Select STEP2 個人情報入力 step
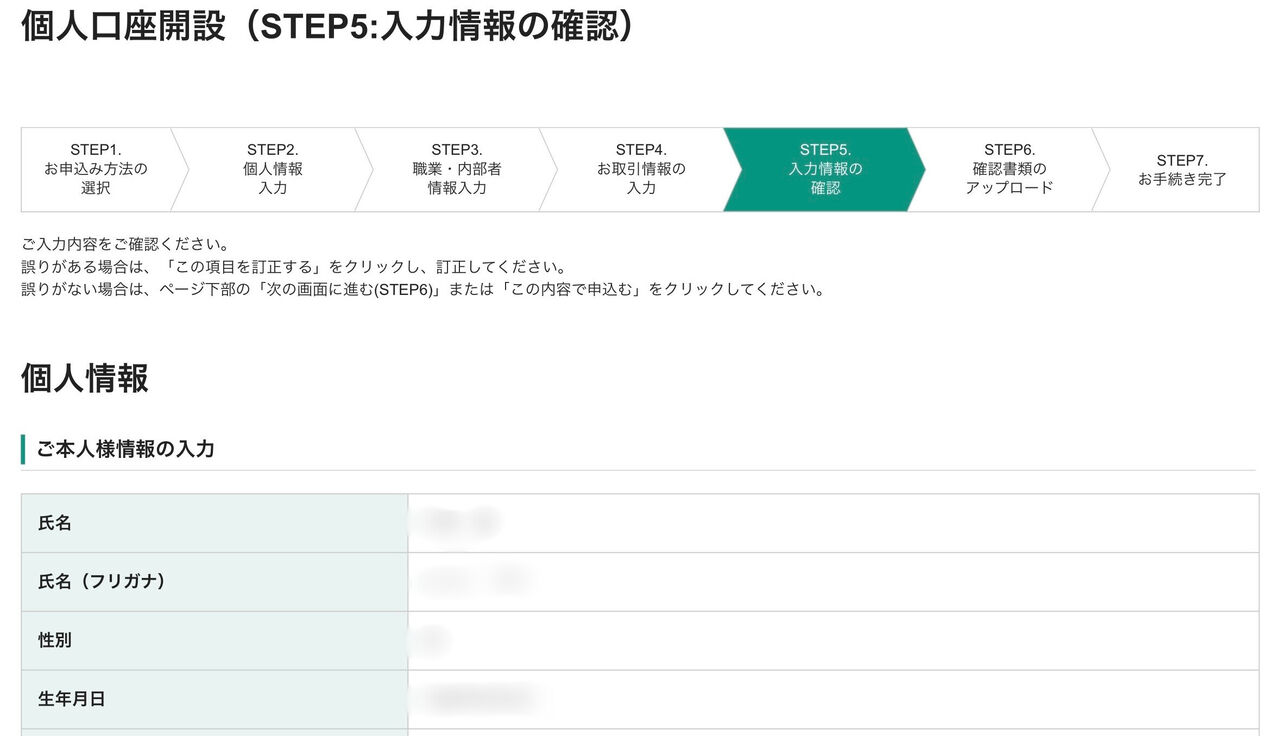Screen dimensions: 1280x736 point(272,169)
